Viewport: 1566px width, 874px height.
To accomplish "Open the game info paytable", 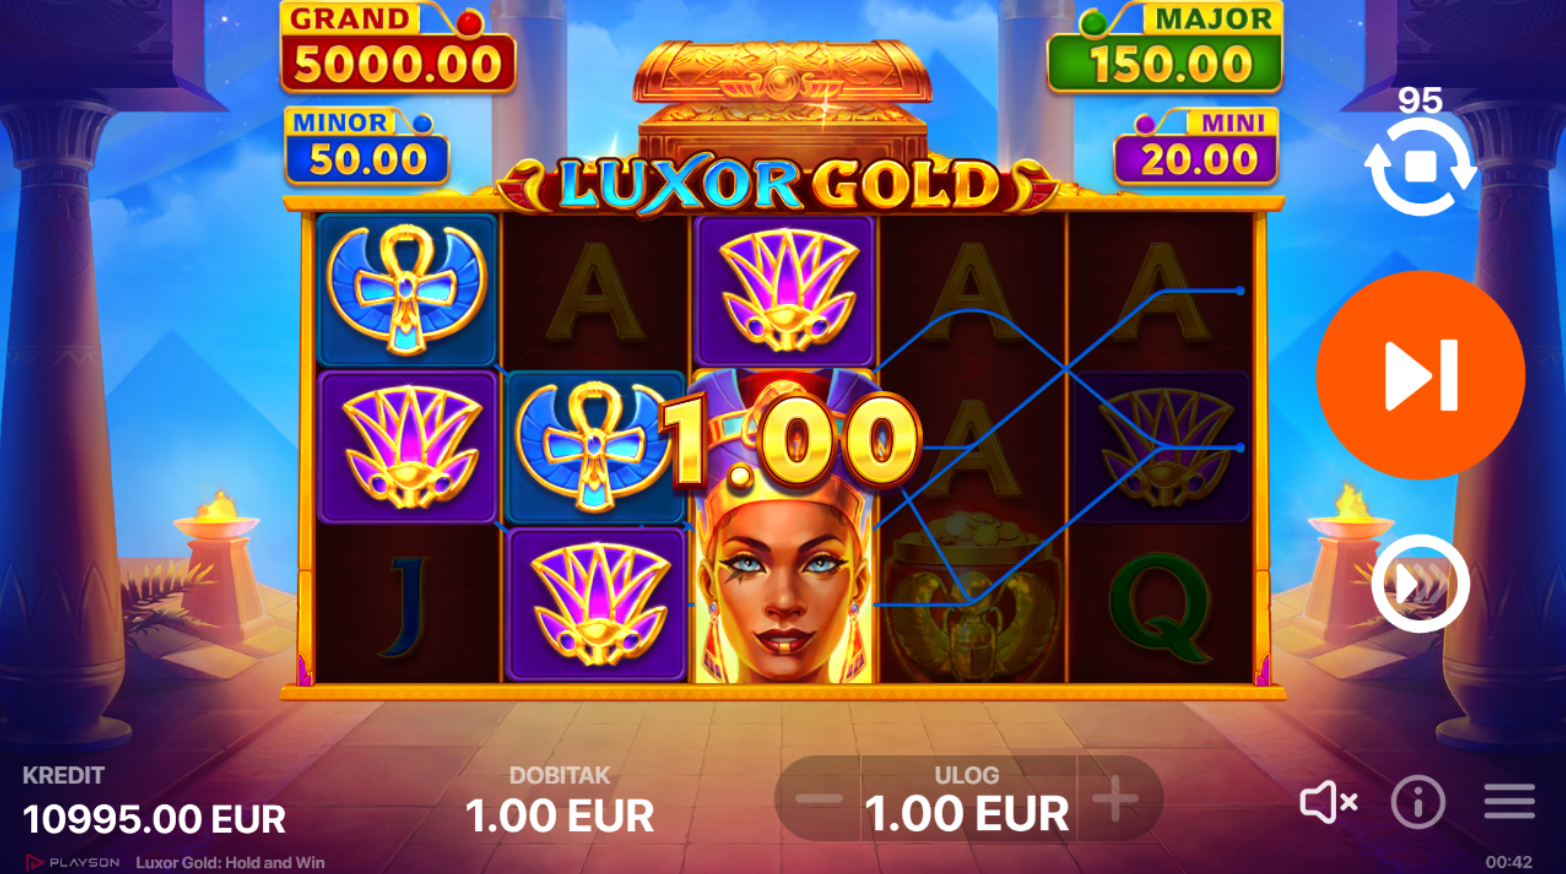I will pos(1418,802).
